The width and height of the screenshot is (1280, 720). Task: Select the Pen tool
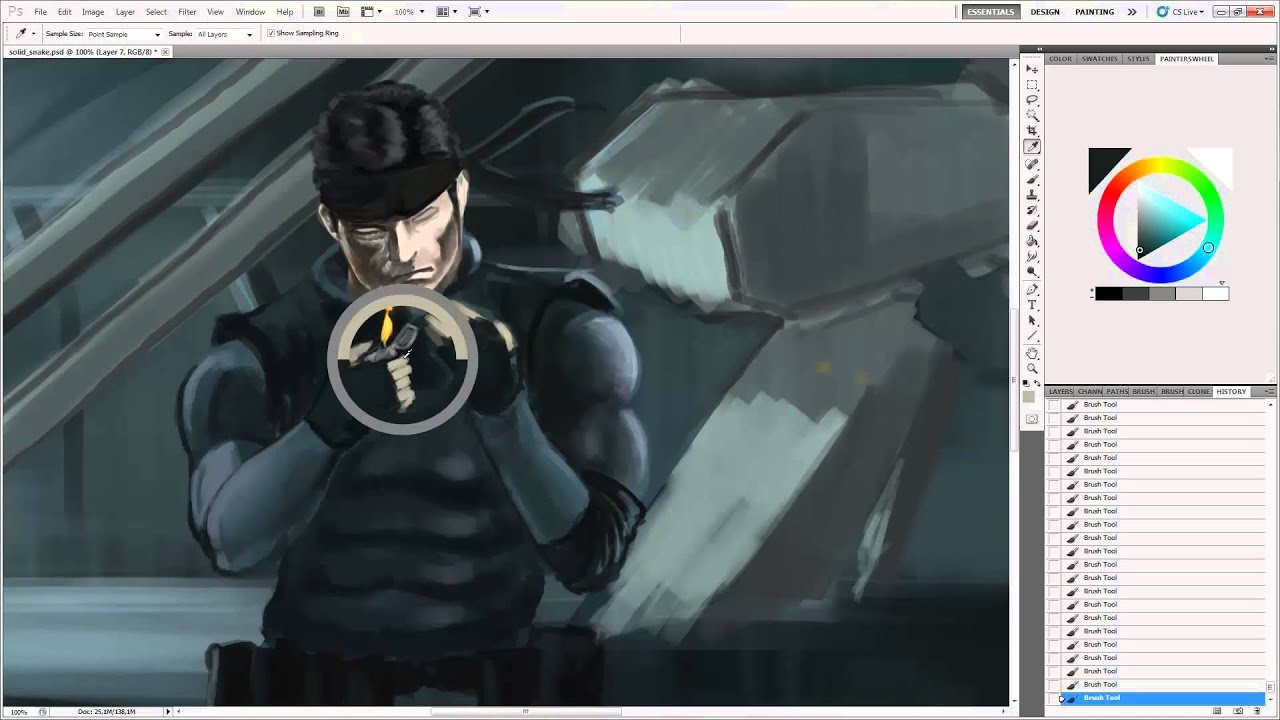[1032, 289]
